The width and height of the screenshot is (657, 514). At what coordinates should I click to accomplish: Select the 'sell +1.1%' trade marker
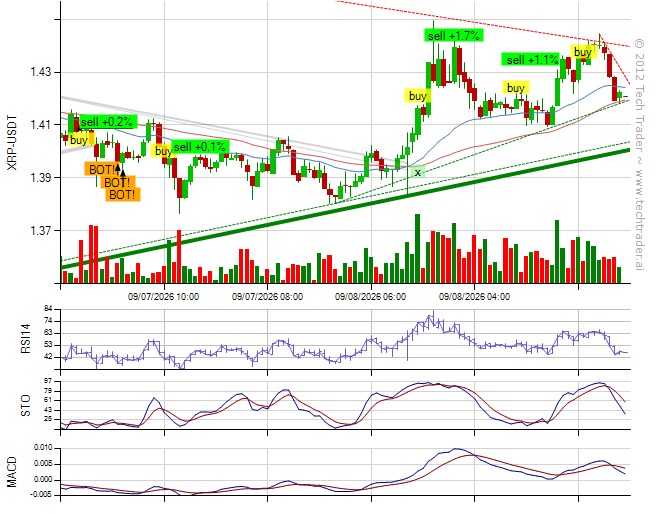pos(531,59)
